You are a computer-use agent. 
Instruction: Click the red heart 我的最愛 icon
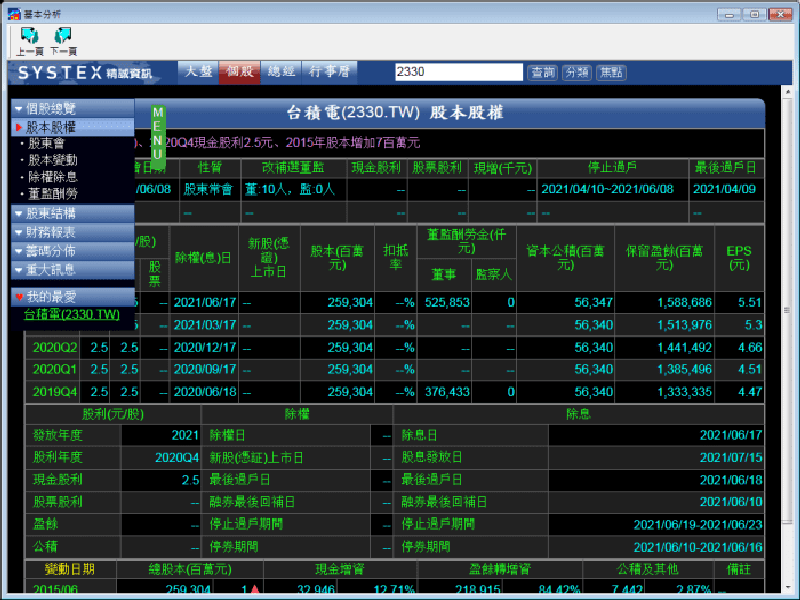tap(19, 297)
